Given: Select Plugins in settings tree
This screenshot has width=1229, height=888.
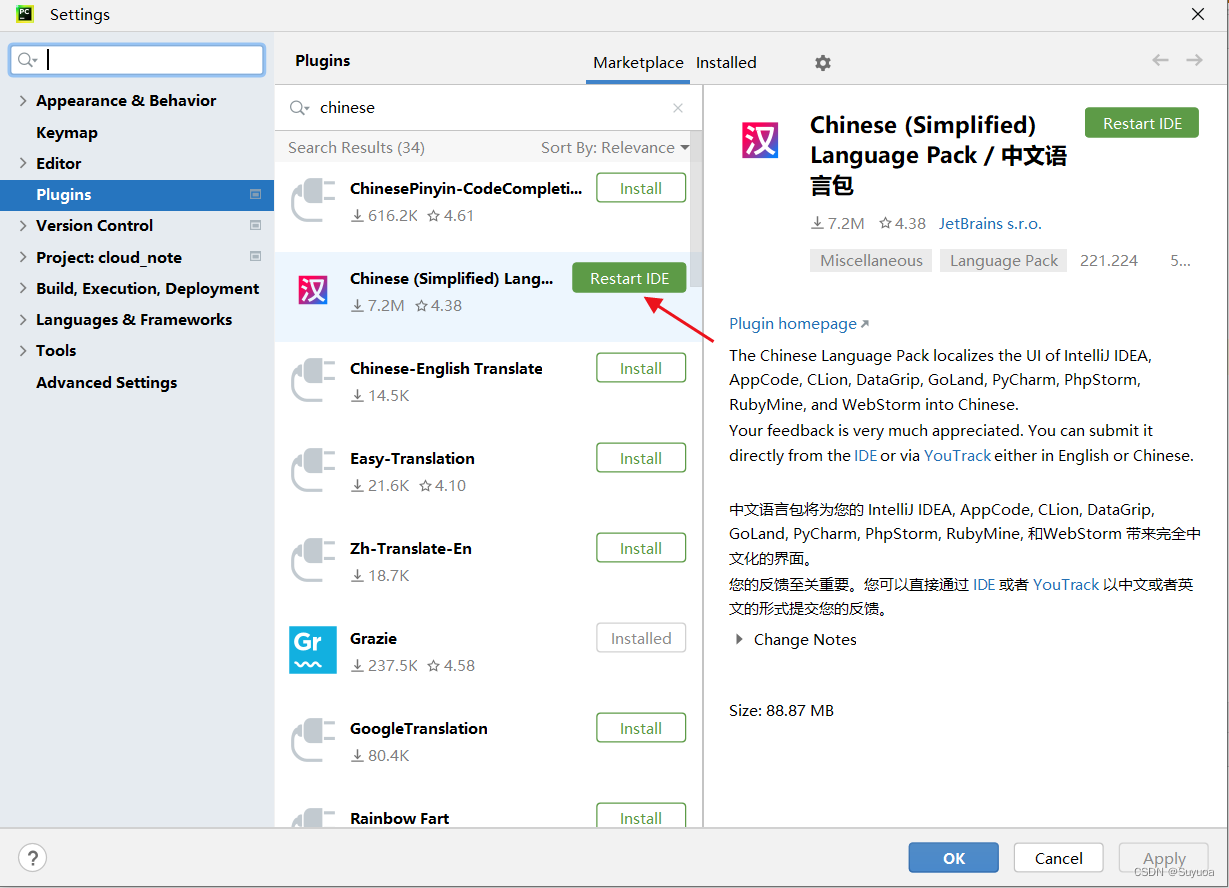Looking at the screenshot, I should 137,194.
